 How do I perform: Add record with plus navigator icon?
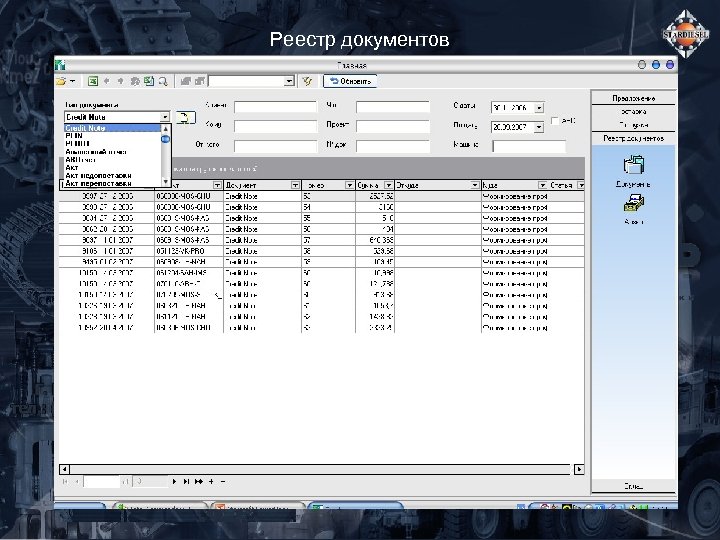211,482
